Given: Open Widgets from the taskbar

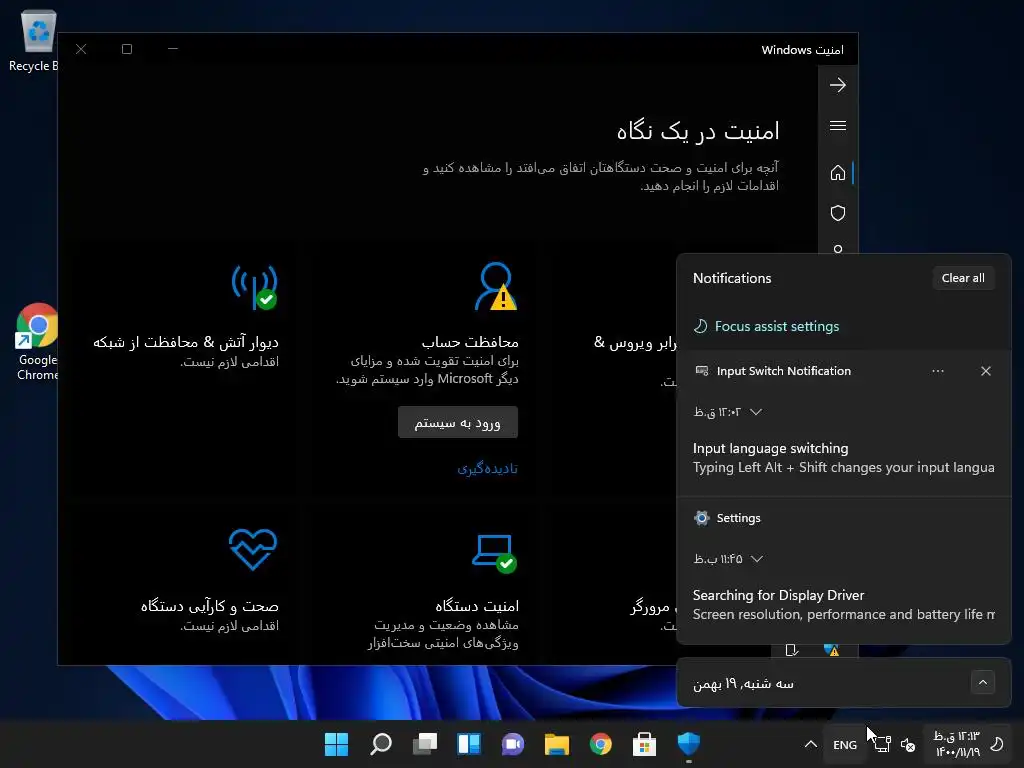Looking at the screenshot, I should tap(469, 744).
